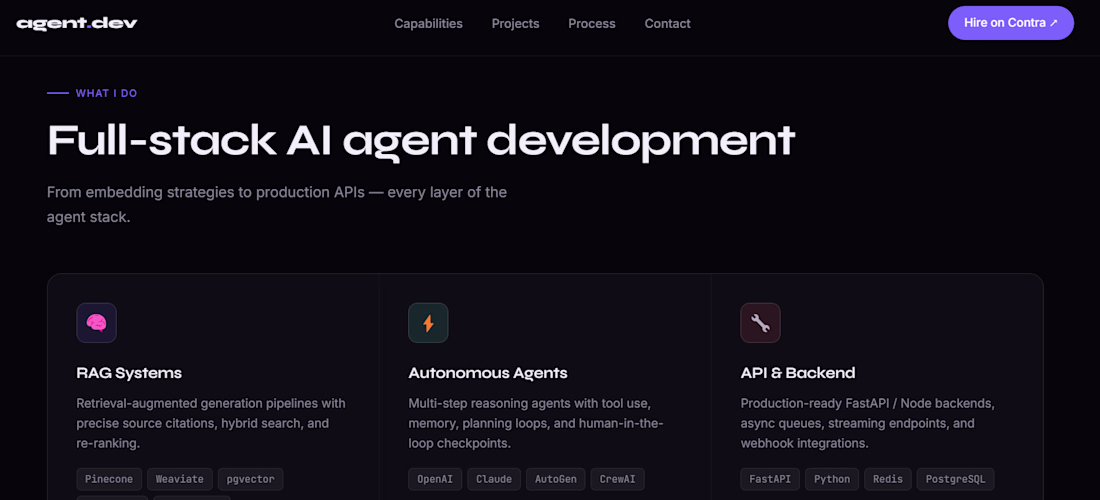Click the Weaviate tag
Screen dimensions: 1100x500
coord(180,479)
